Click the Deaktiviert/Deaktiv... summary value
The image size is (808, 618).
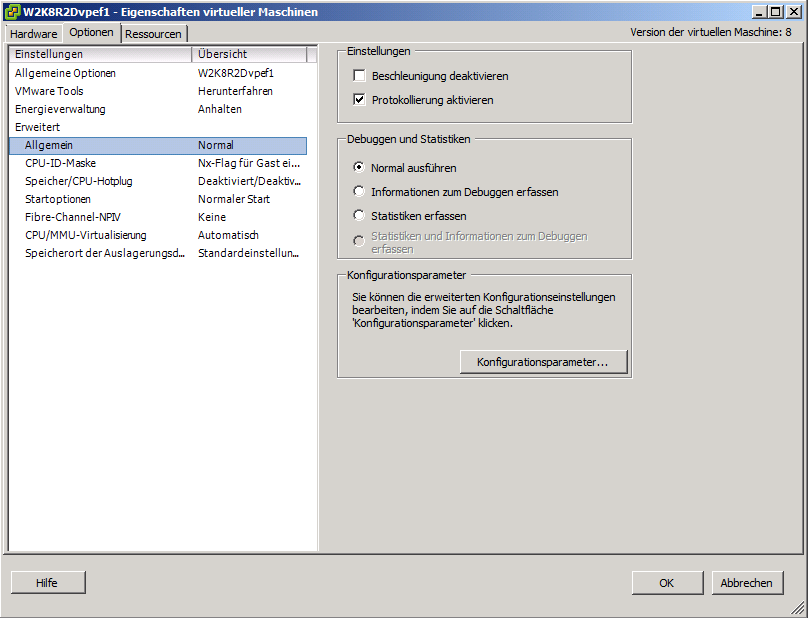click(x=249, y=181)
